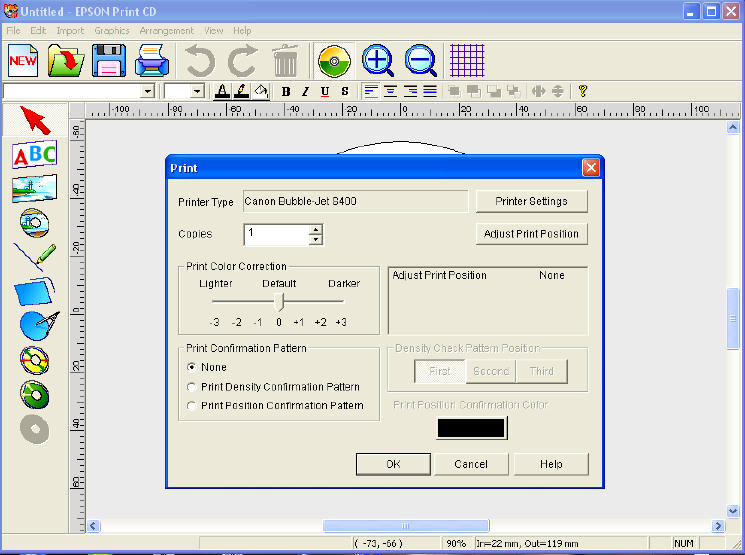Open the Edit menu
This screenshot has width=745, height=555.
[x=38, y=30]
